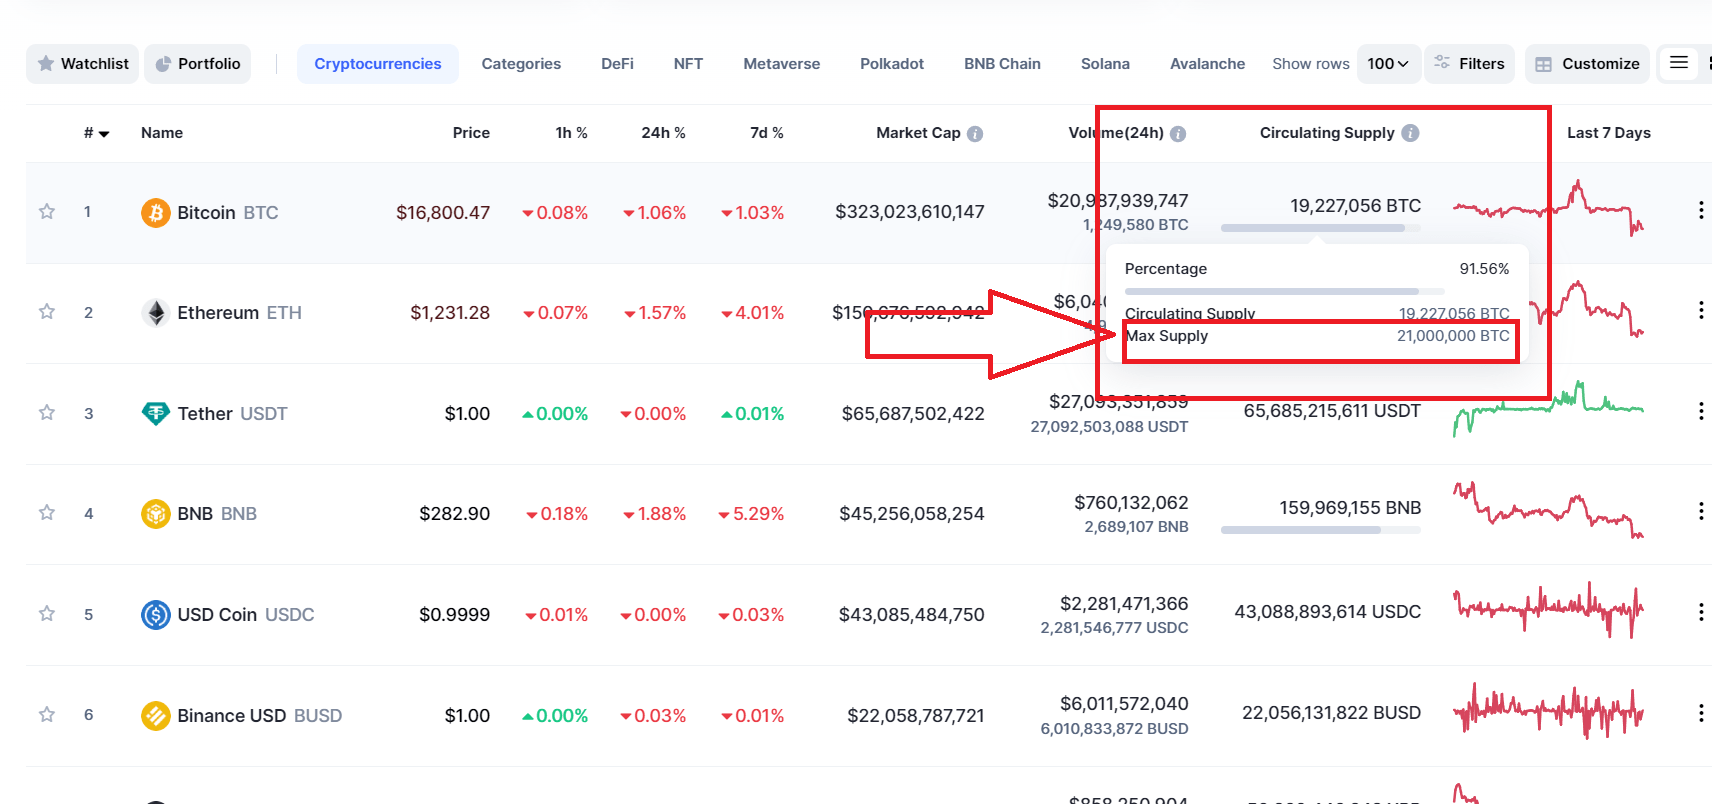Click the USD Coin logo icon
Screen dimensions: 1712x804
tap(155, 614)
